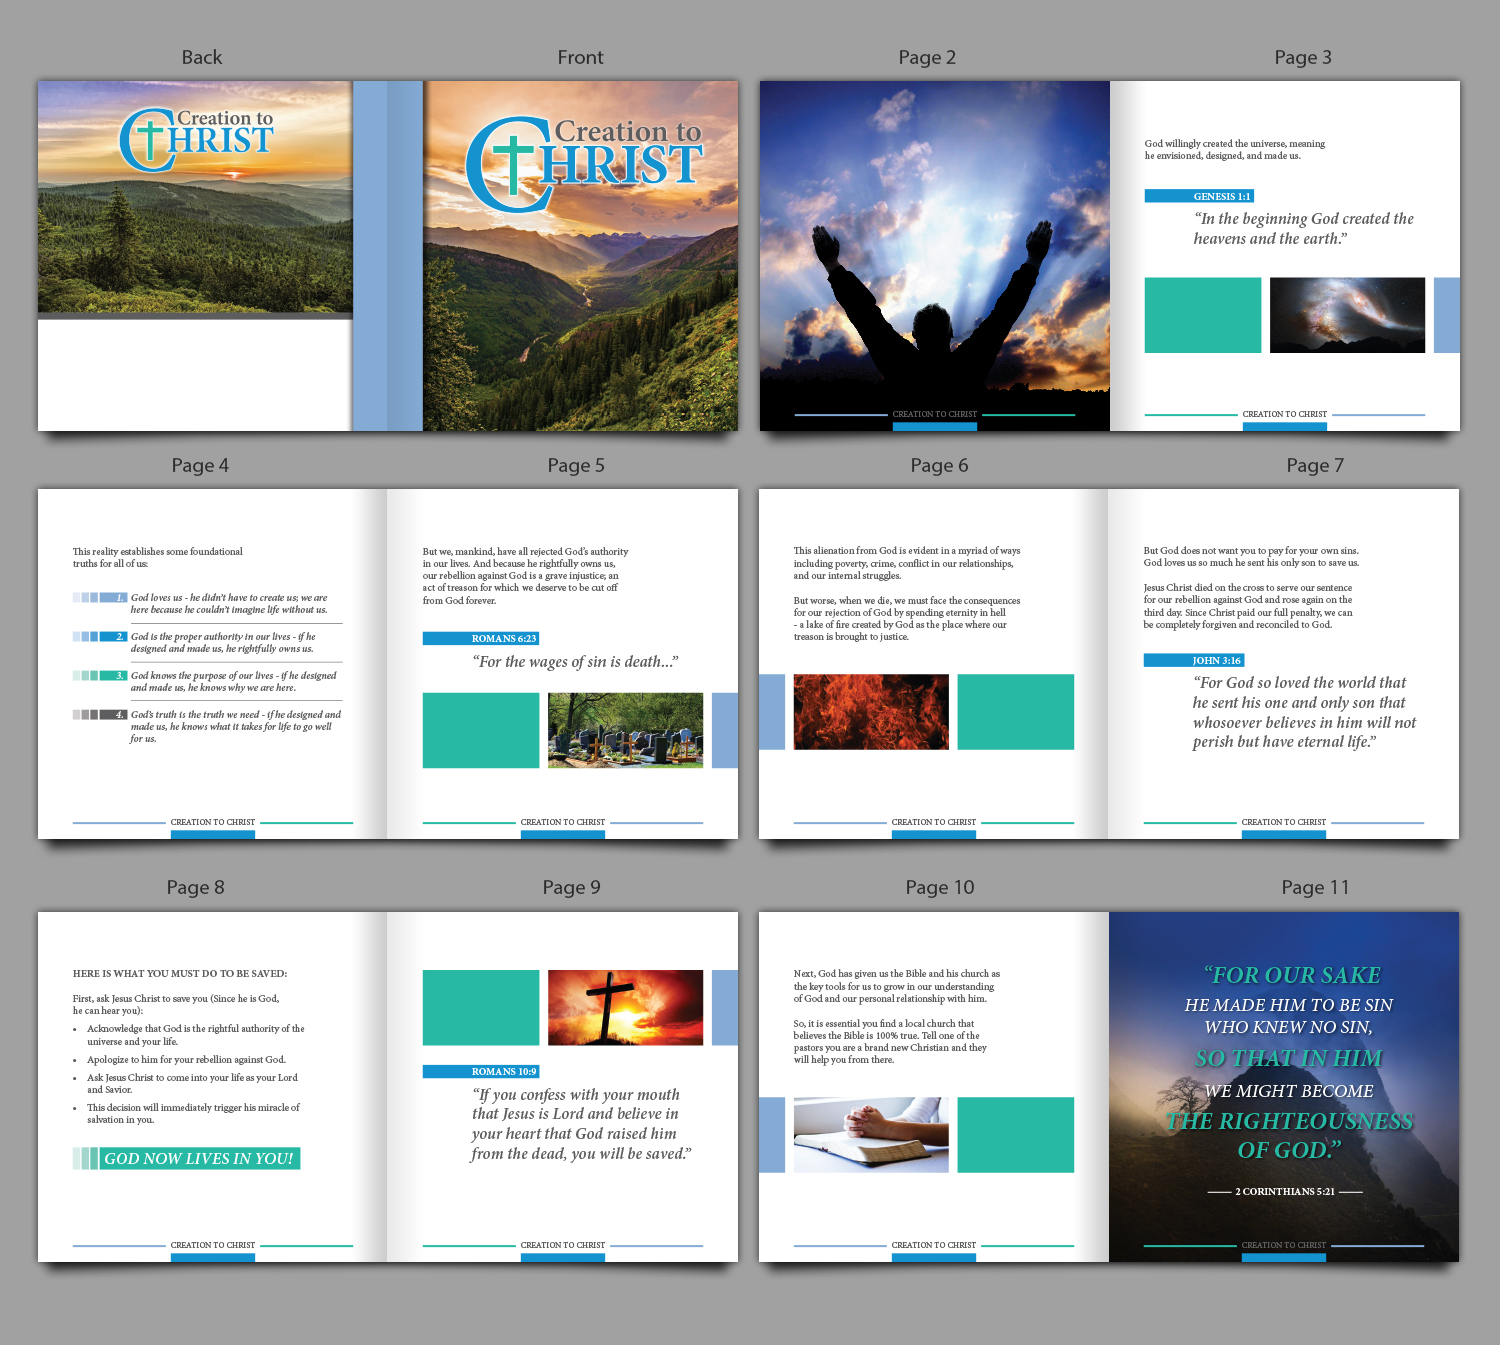Click the paragraph 'This alienation from God is evident'
This screenshot has height=1345, width=1500.
tap(907, 563)
